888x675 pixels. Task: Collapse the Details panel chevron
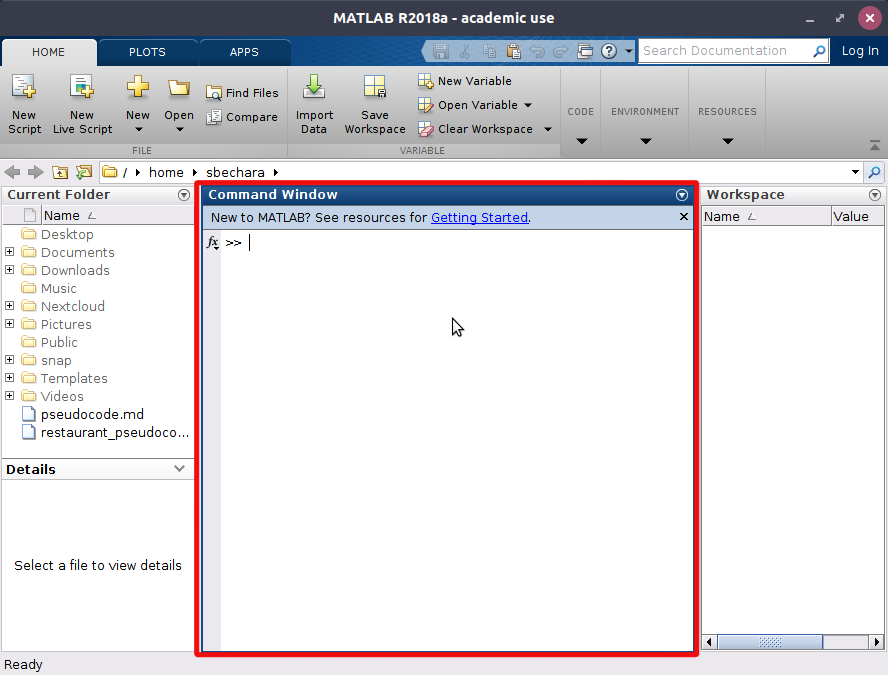coord(180,469)
